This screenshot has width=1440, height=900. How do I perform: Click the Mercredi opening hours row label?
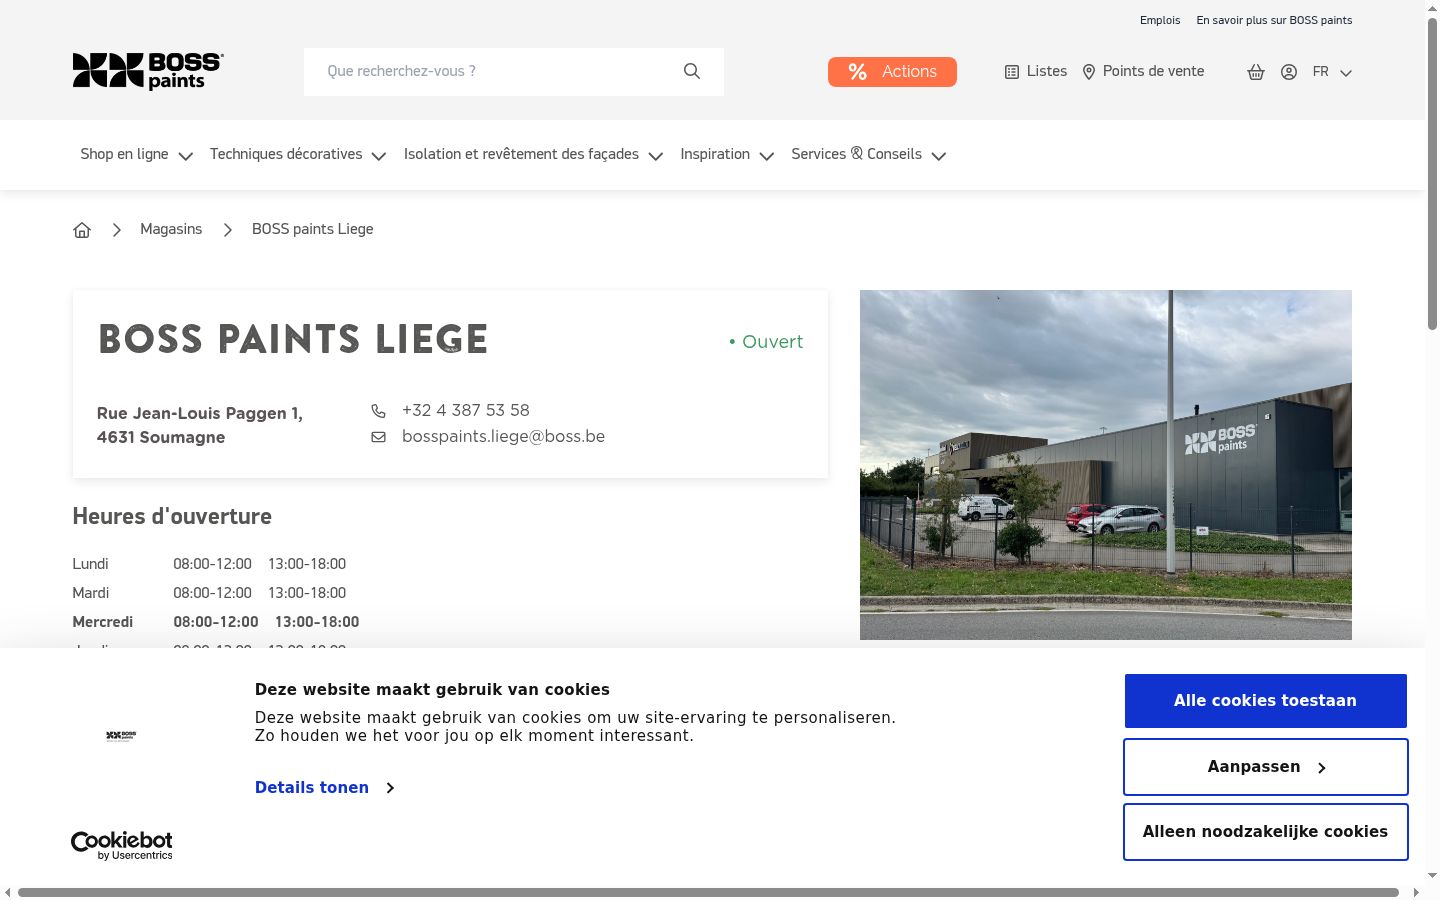(x=103, y=622)
